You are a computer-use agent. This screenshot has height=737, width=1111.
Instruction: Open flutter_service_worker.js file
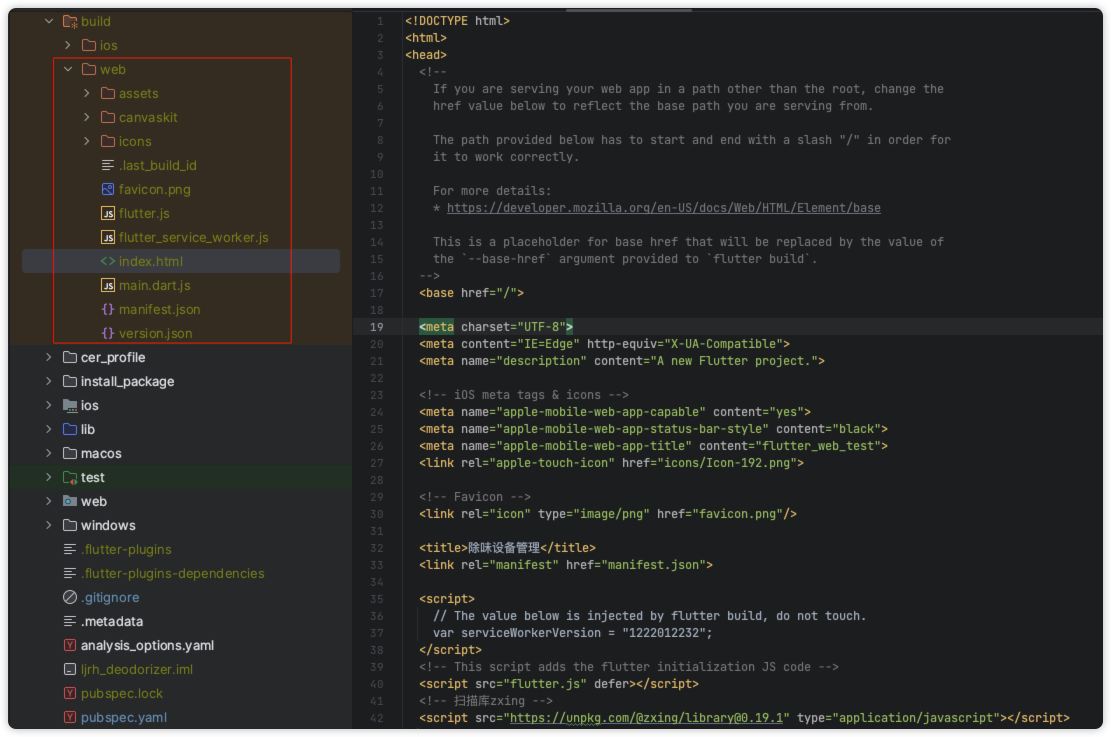pyautogui.click(x=193, y=237)
